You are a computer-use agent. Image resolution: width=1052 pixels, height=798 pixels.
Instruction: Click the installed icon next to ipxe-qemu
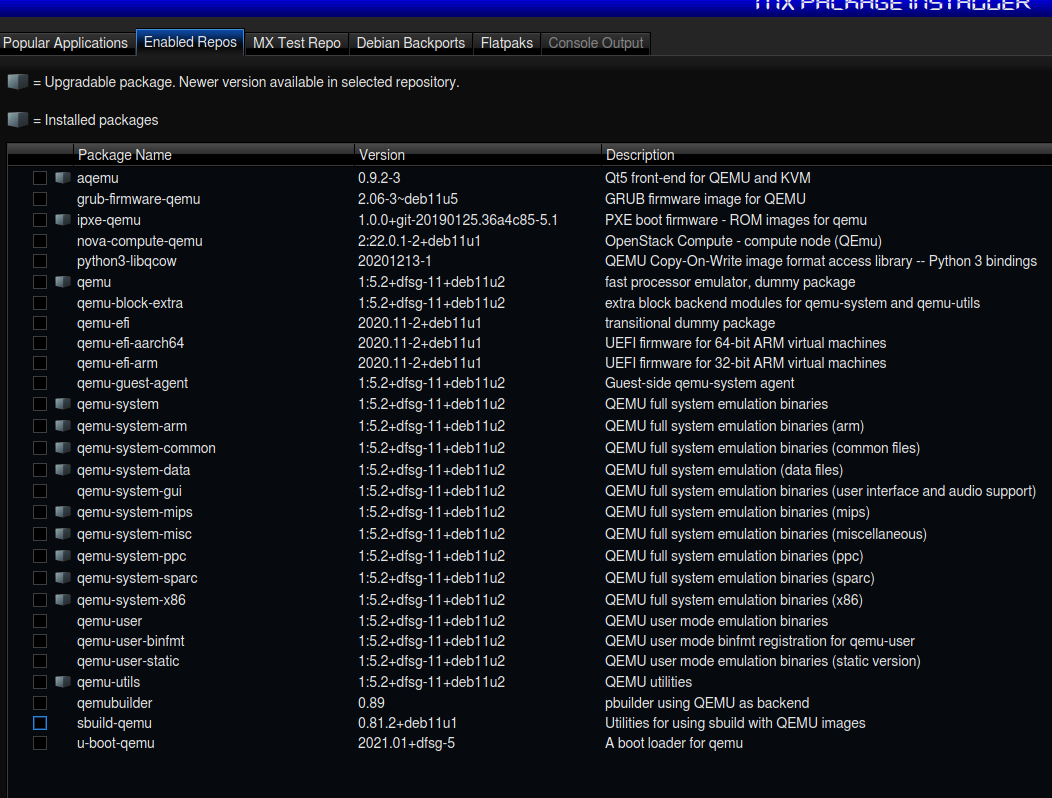tap(63, 219)
